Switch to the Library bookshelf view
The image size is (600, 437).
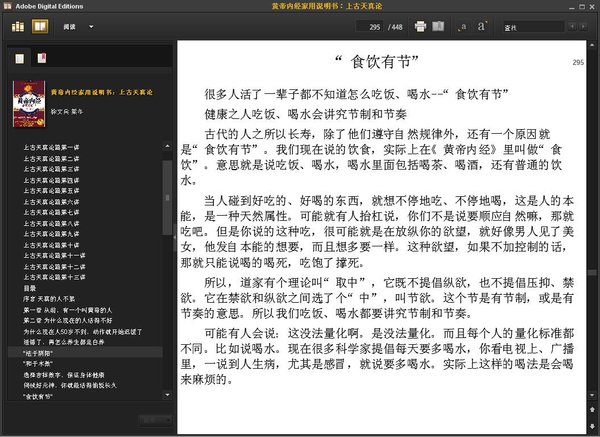pyautogui.click(x=18, y=26)
